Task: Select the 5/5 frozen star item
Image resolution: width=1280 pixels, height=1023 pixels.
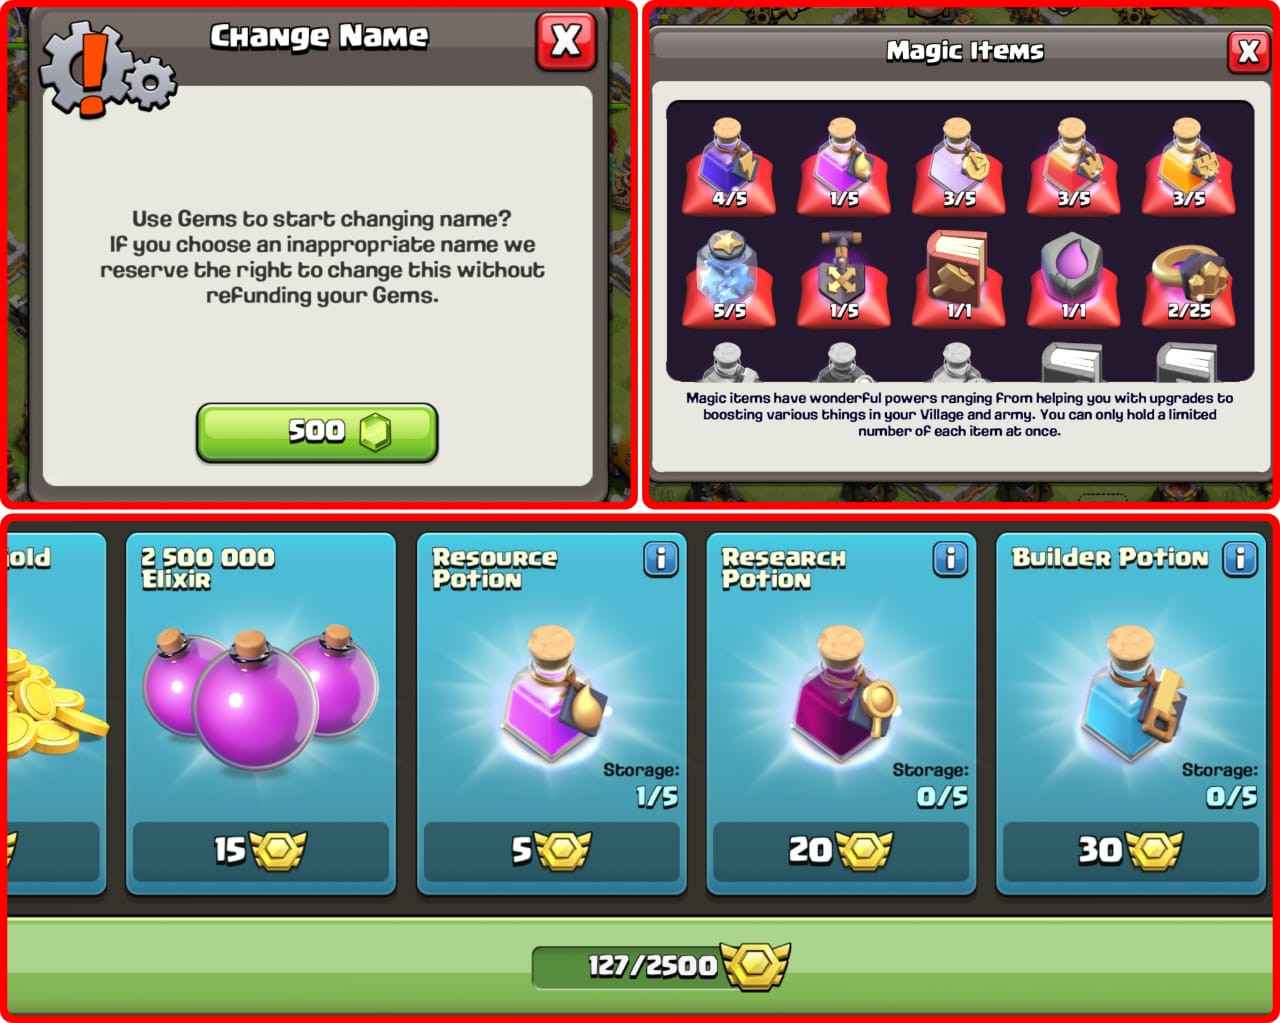Action: point(729,277)
